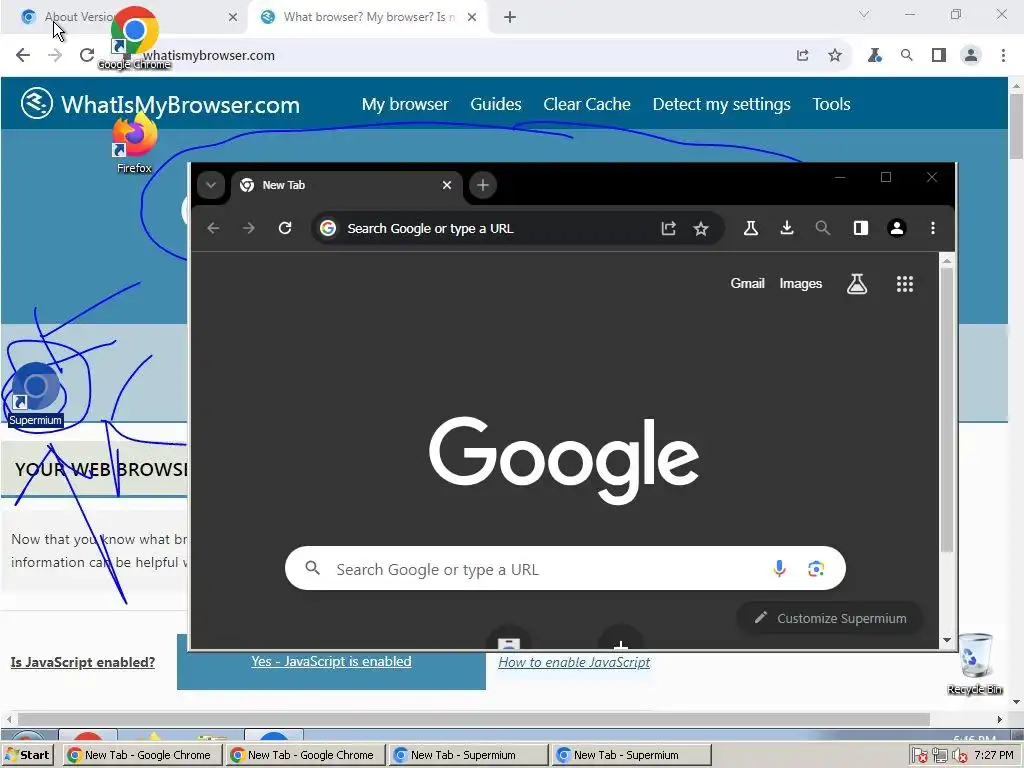1024x768 pixels.
Task: Click bookmark star in background browser window
Action: coord(835,56)
